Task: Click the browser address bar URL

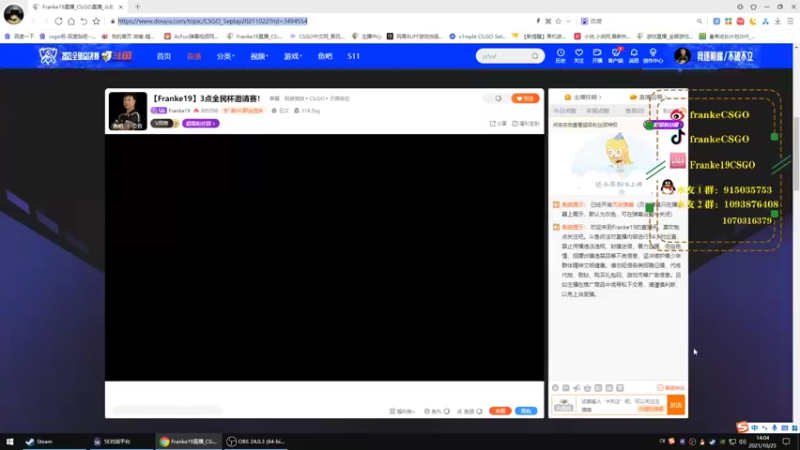Action: [212, 21]
